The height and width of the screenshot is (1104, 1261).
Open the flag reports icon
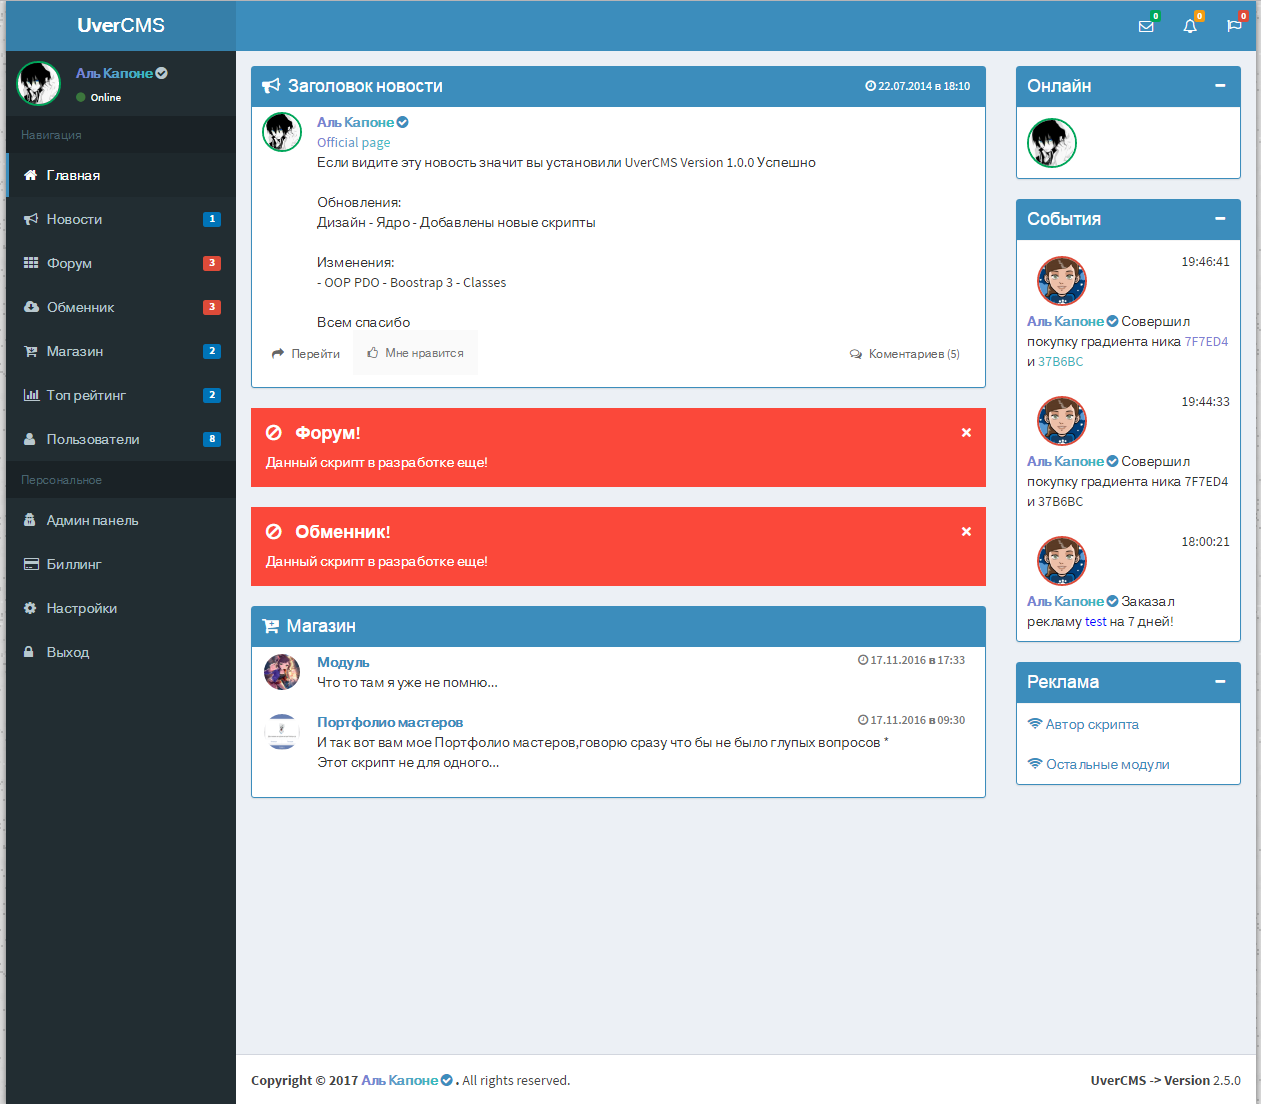click(1234, 26)
